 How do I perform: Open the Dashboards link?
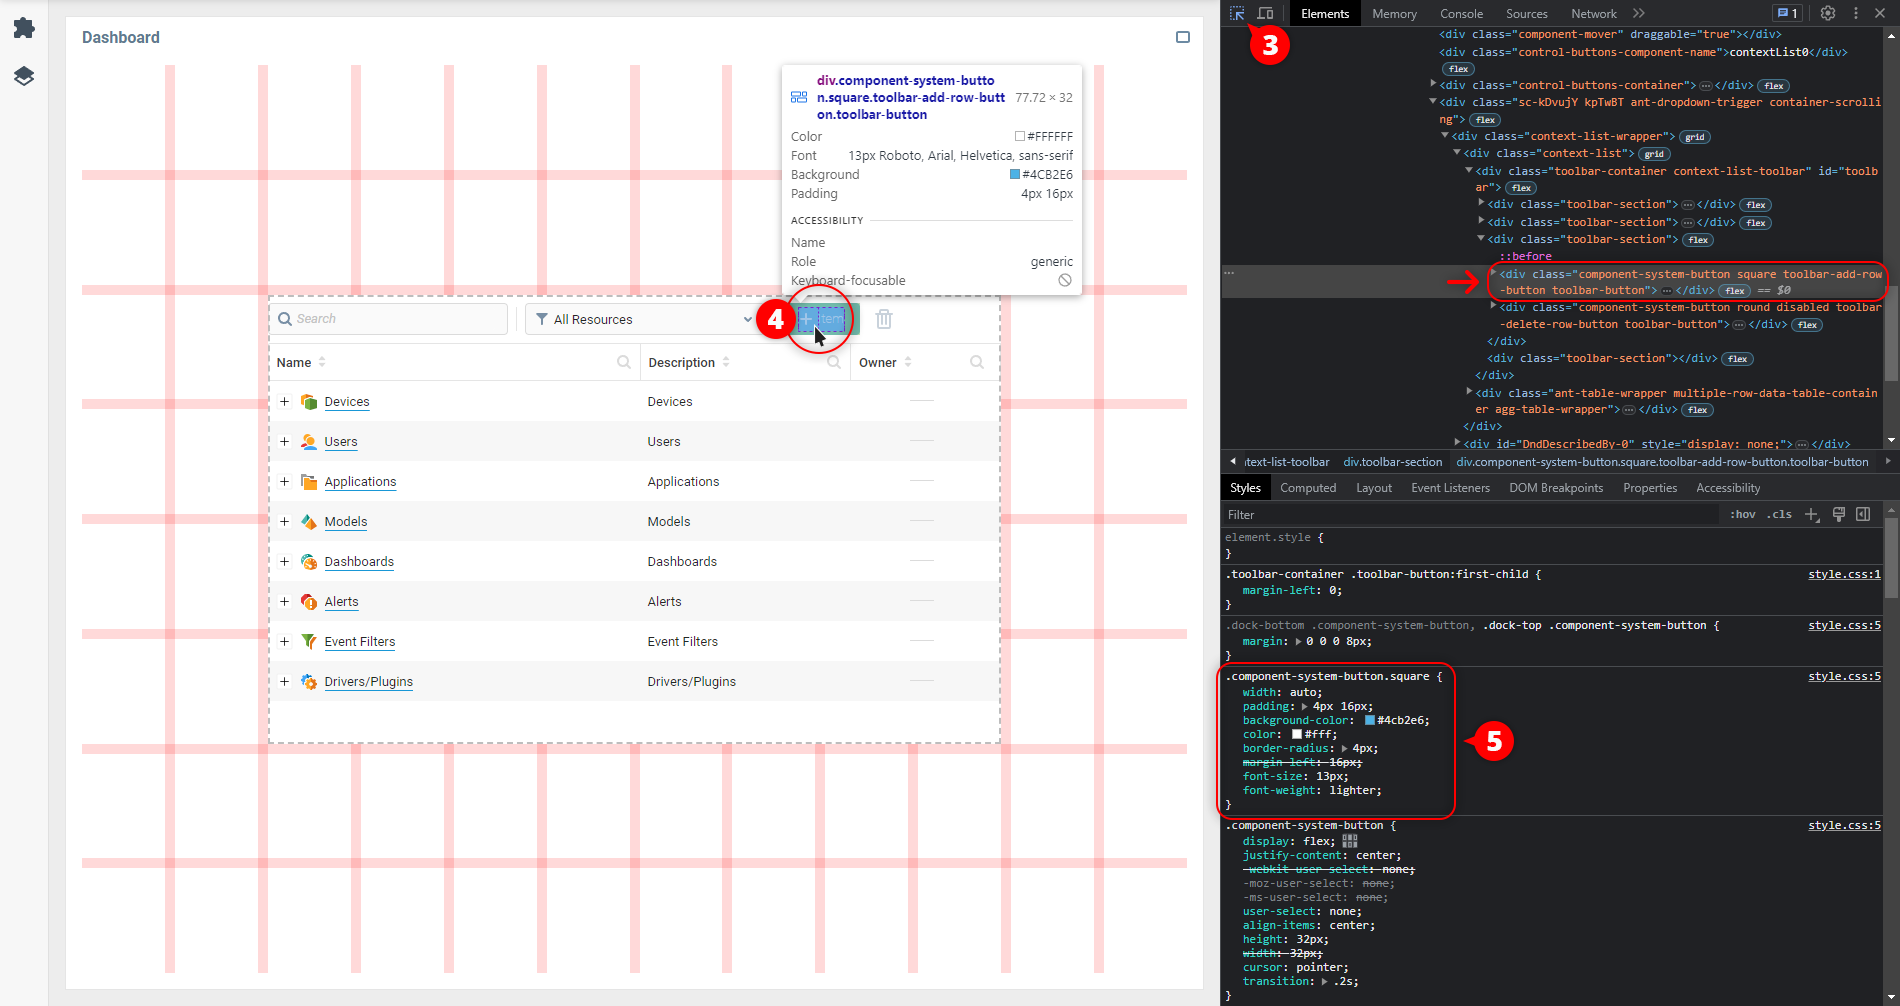359,562
